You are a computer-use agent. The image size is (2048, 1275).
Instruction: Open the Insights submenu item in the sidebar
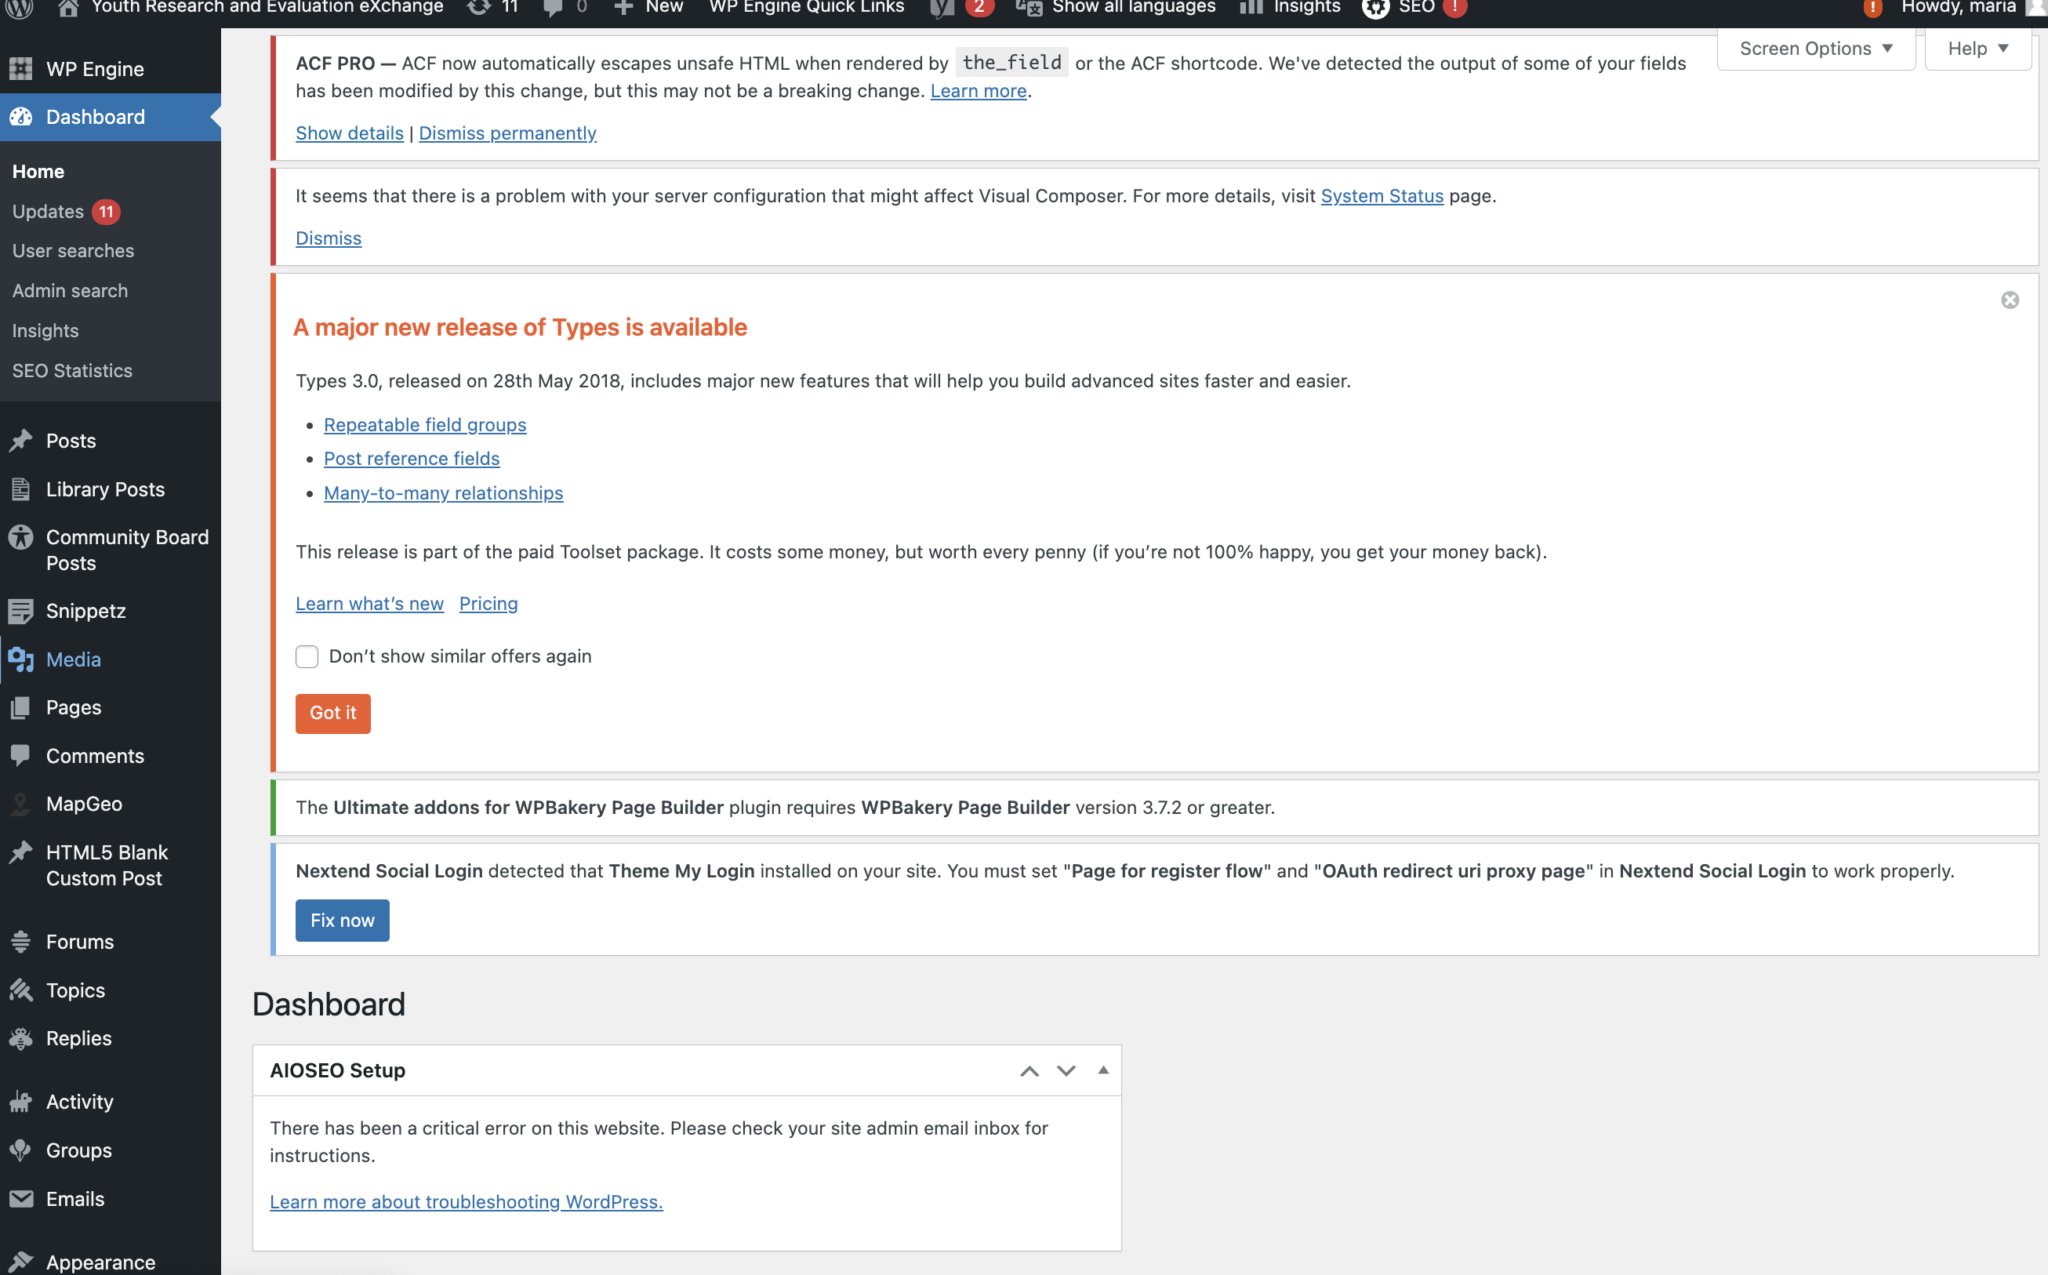[45, 331]
